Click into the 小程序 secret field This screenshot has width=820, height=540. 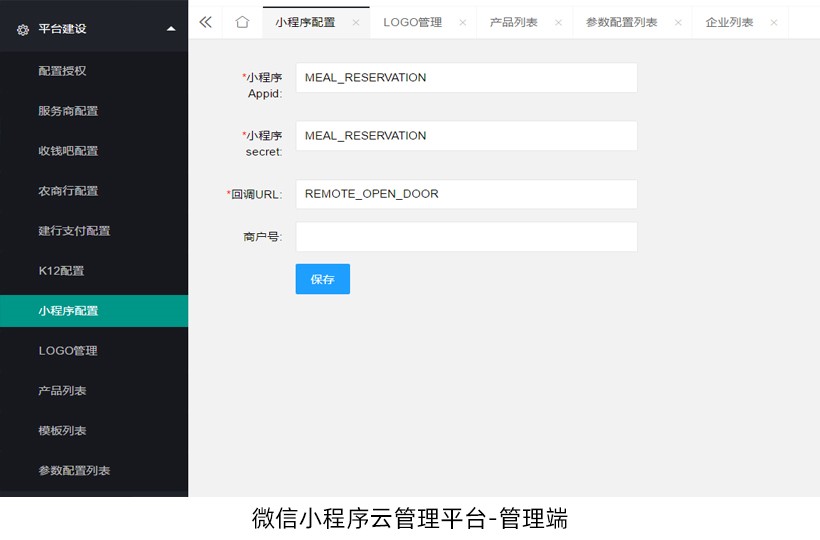[x=466, y=136]
